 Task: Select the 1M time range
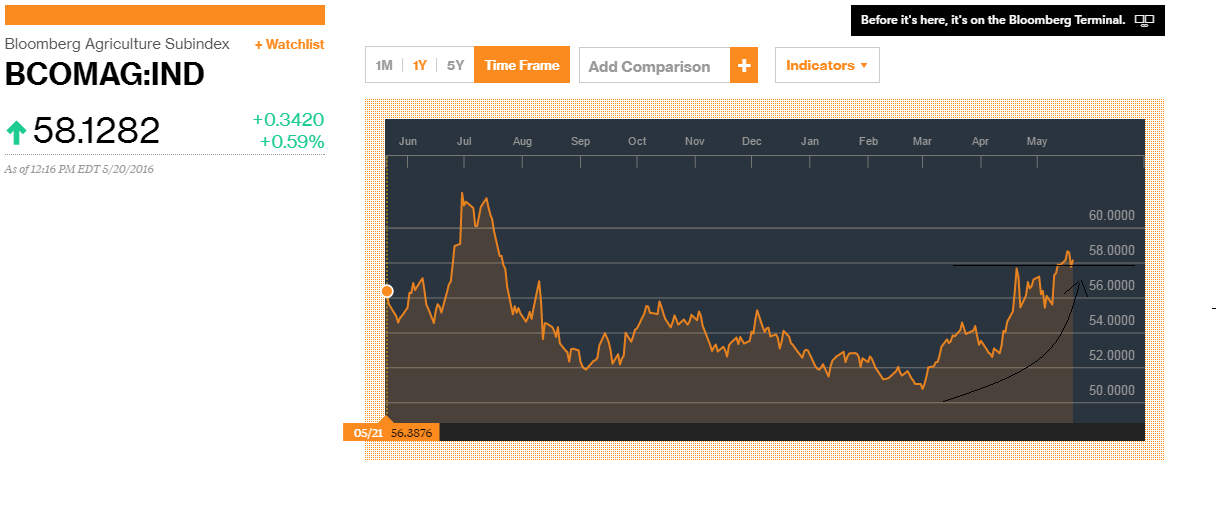pos(384,65)
